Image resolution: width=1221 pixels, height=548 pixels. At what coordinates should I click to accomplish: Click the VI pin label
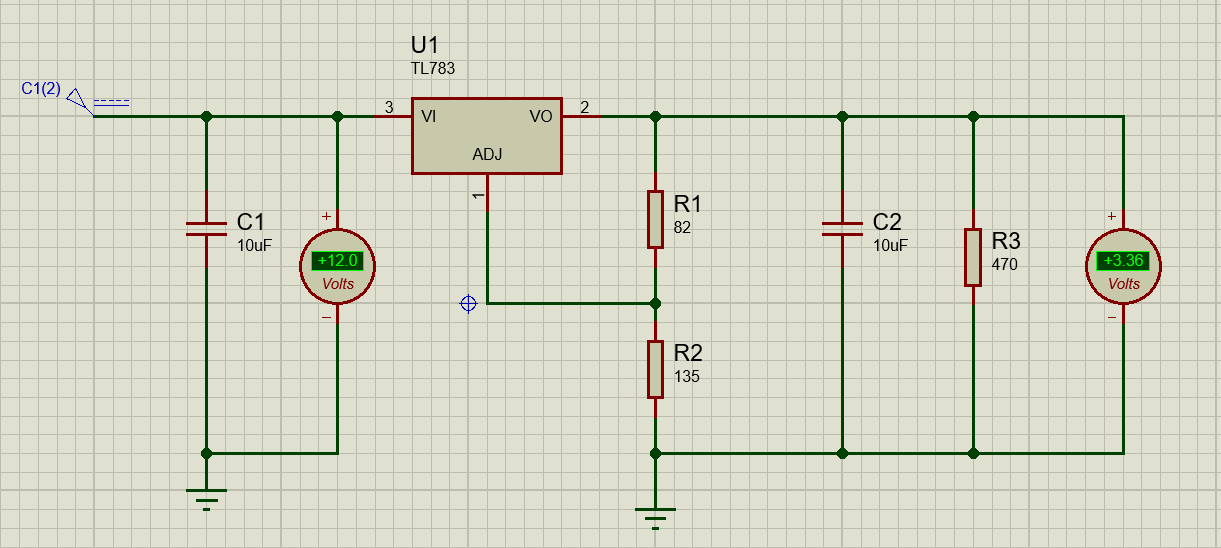[x=429, y=116]
